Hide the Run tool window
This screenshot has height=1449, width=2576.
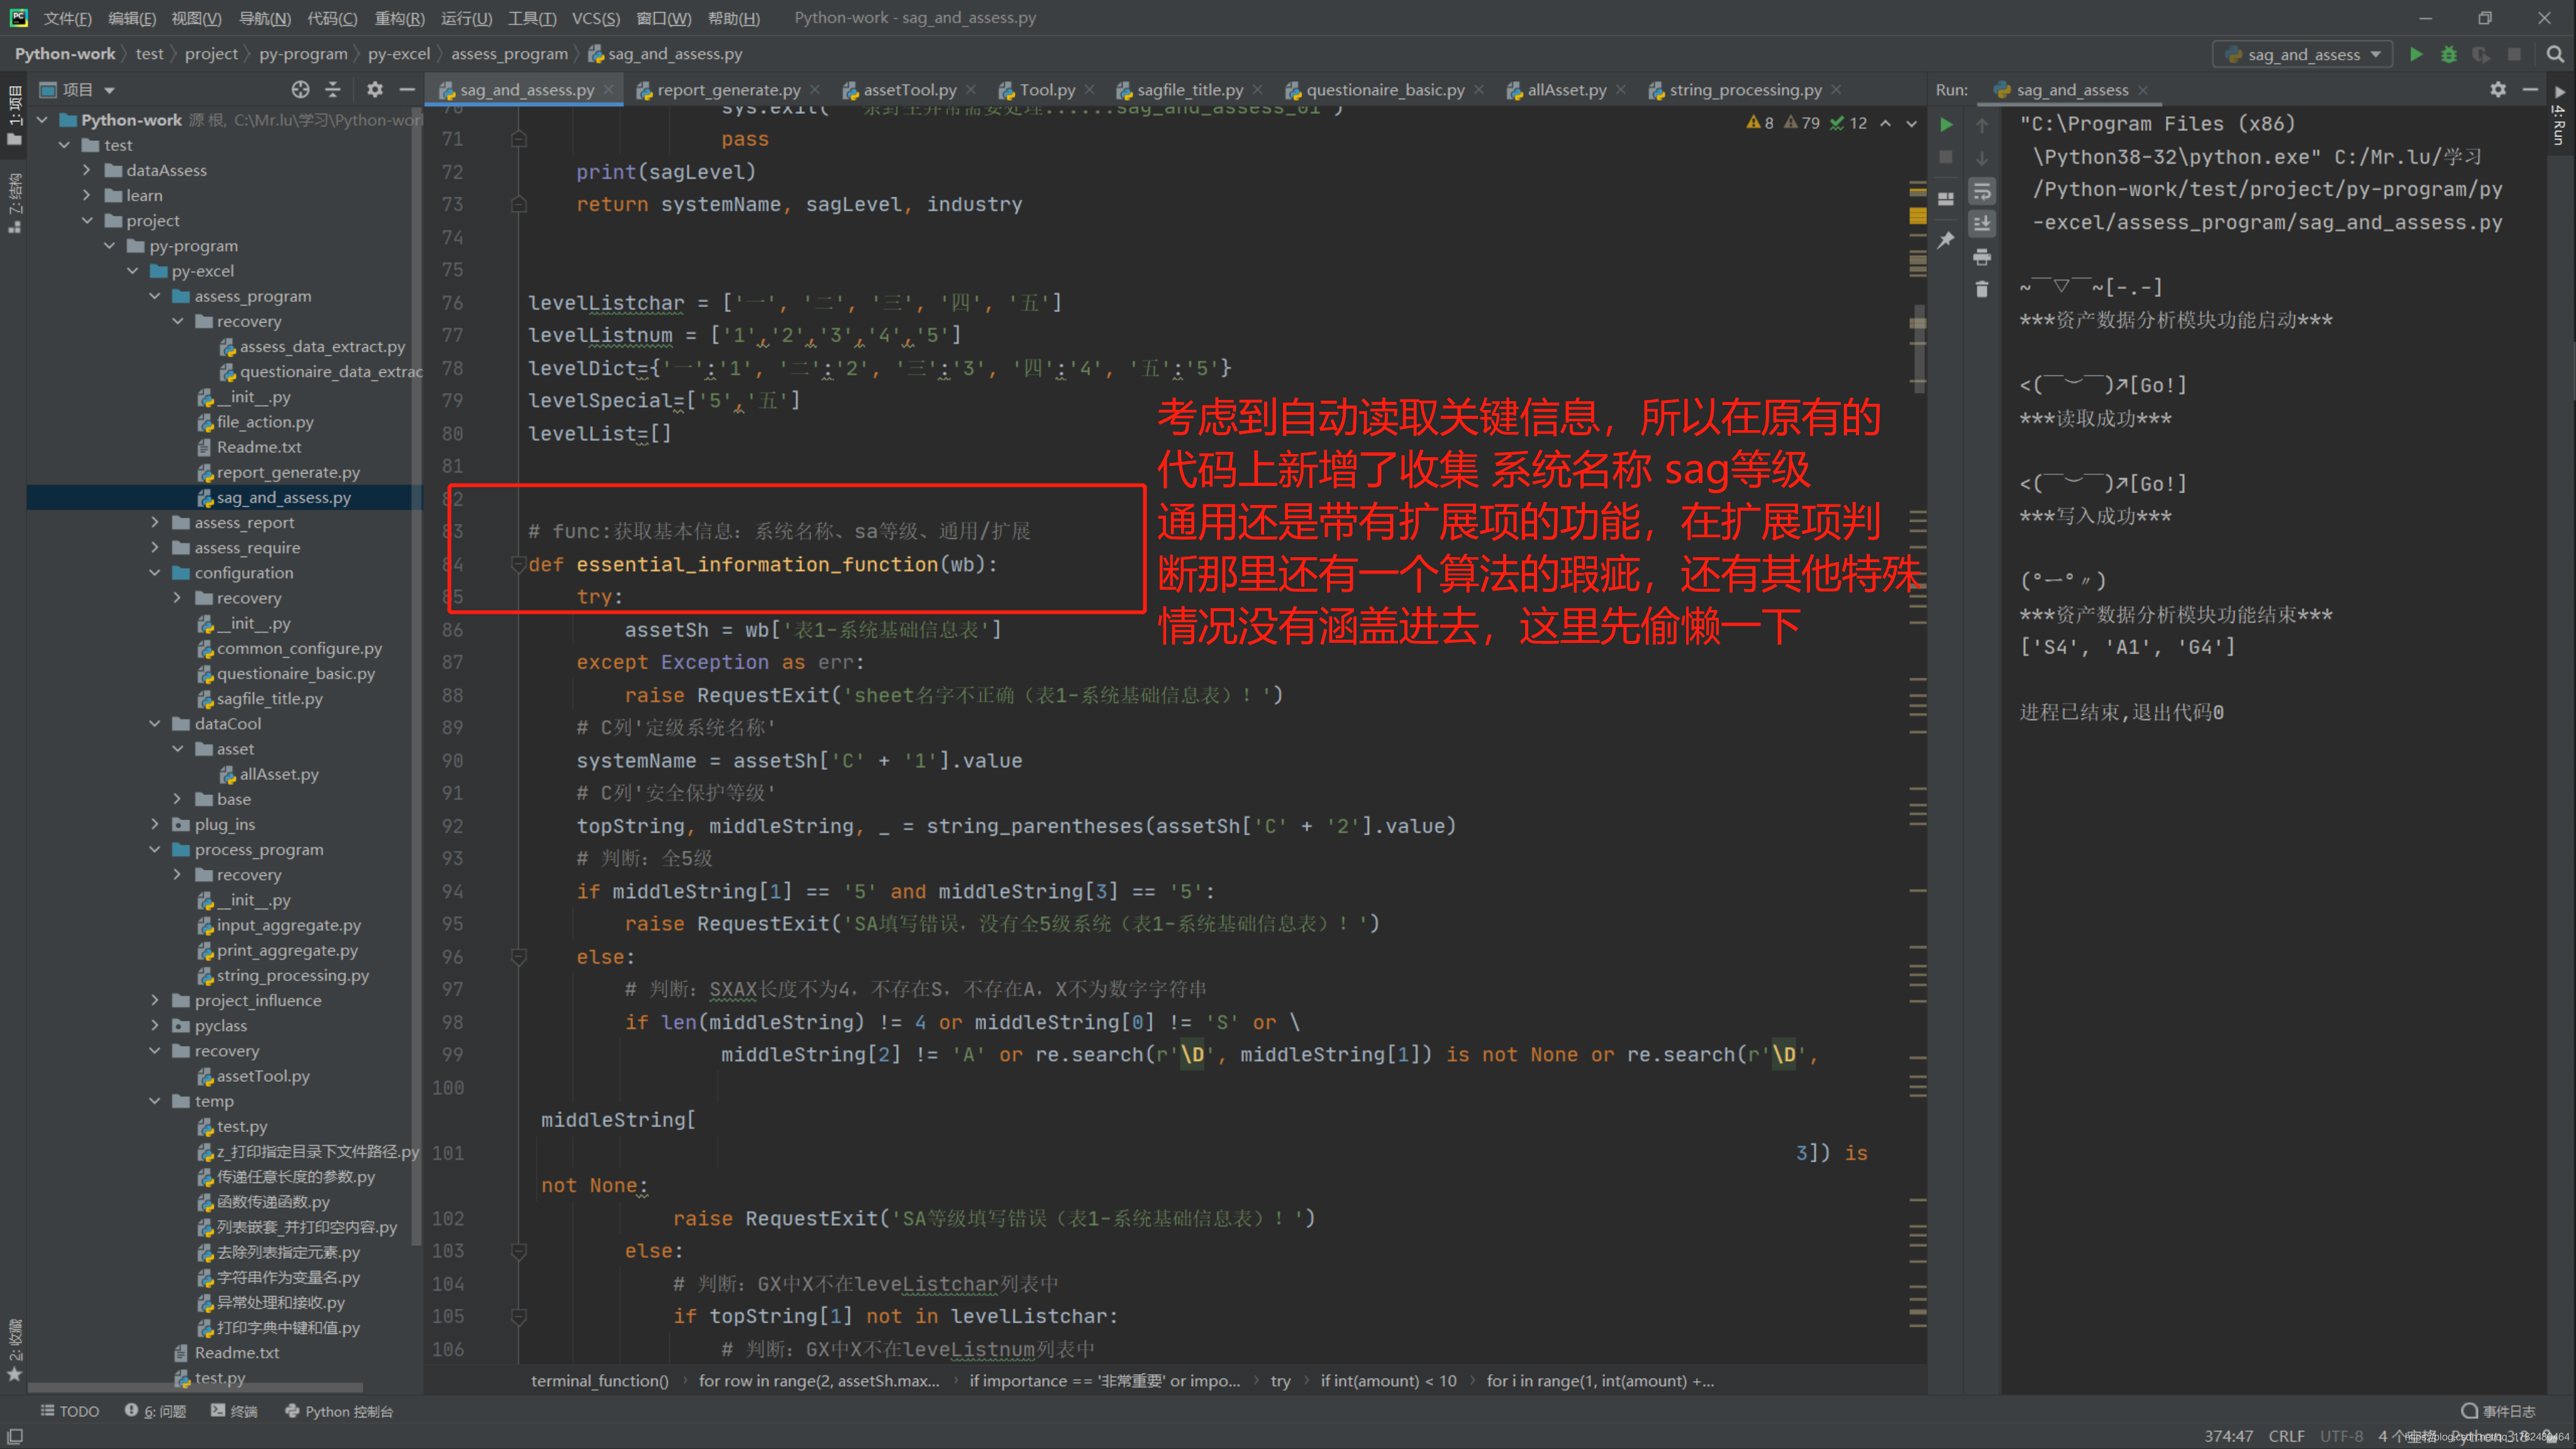pyautogui.click(x=2530, y=90)
